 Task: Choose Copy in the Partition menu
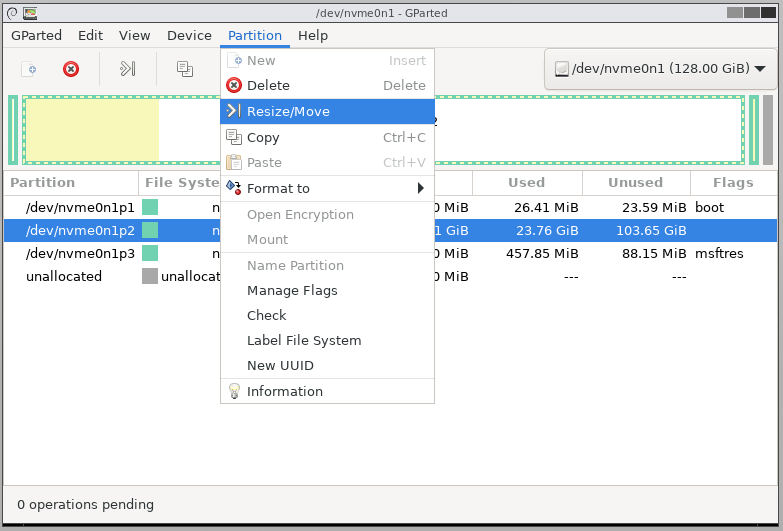pos(327,137)
